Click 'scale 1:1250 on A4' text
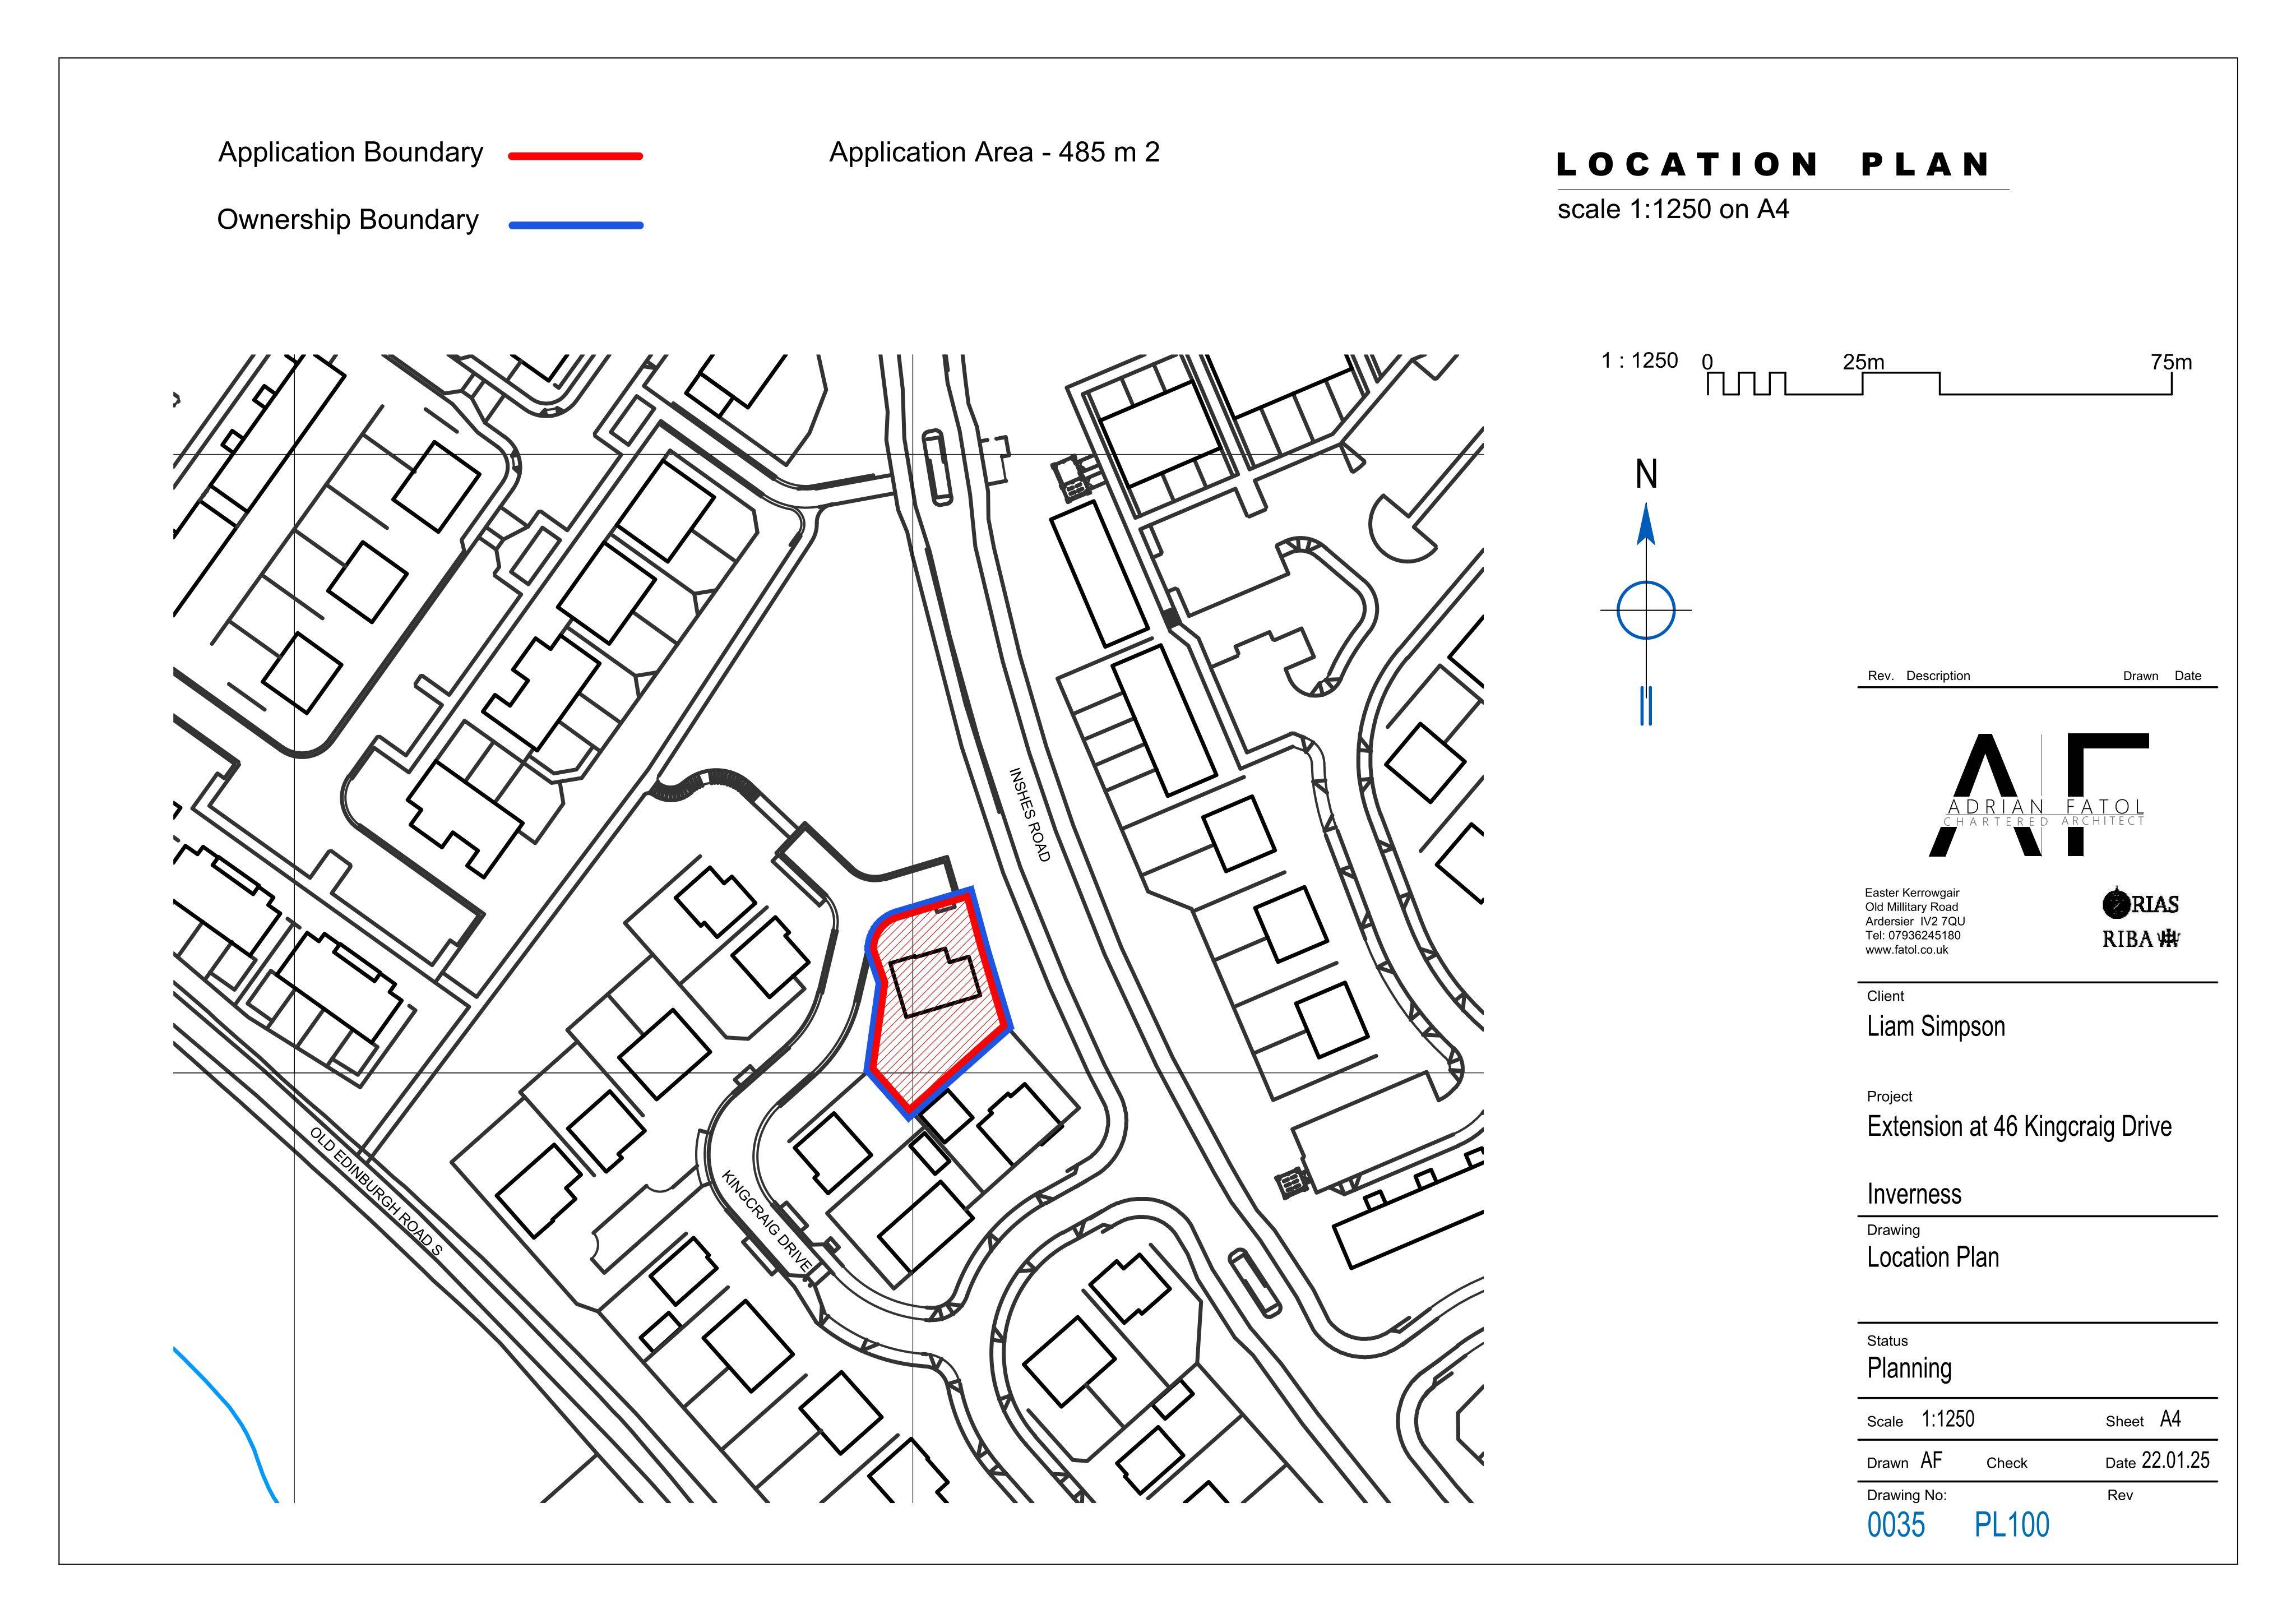 click(1673, 210)
